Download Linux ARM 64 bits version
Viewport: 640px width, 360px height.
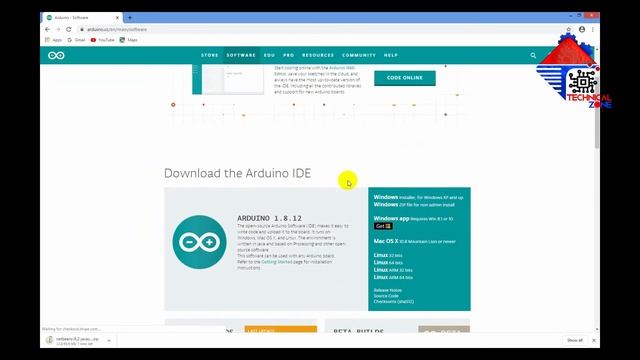(x=393, y=277)
